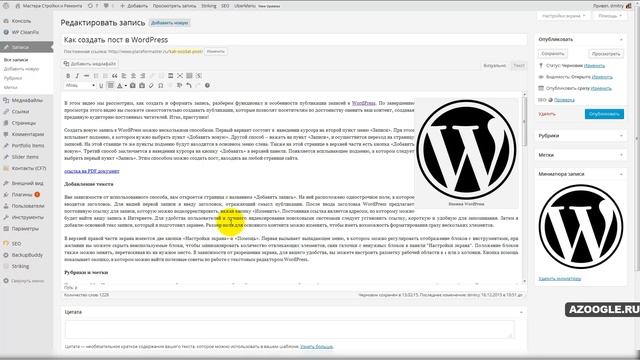Screen dimensions: 640x360
Task: Expand Help dropdown tab
Action: tap(610, 16)
